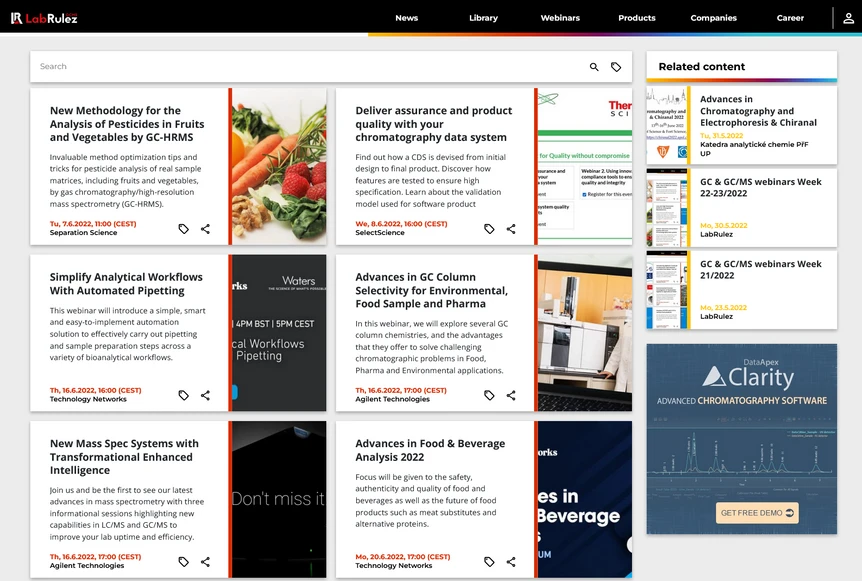862x581 pixels.
Task: Open related 'GC & GC/MS webinars Week 22-23/2022'
Action: click(760, 187)
